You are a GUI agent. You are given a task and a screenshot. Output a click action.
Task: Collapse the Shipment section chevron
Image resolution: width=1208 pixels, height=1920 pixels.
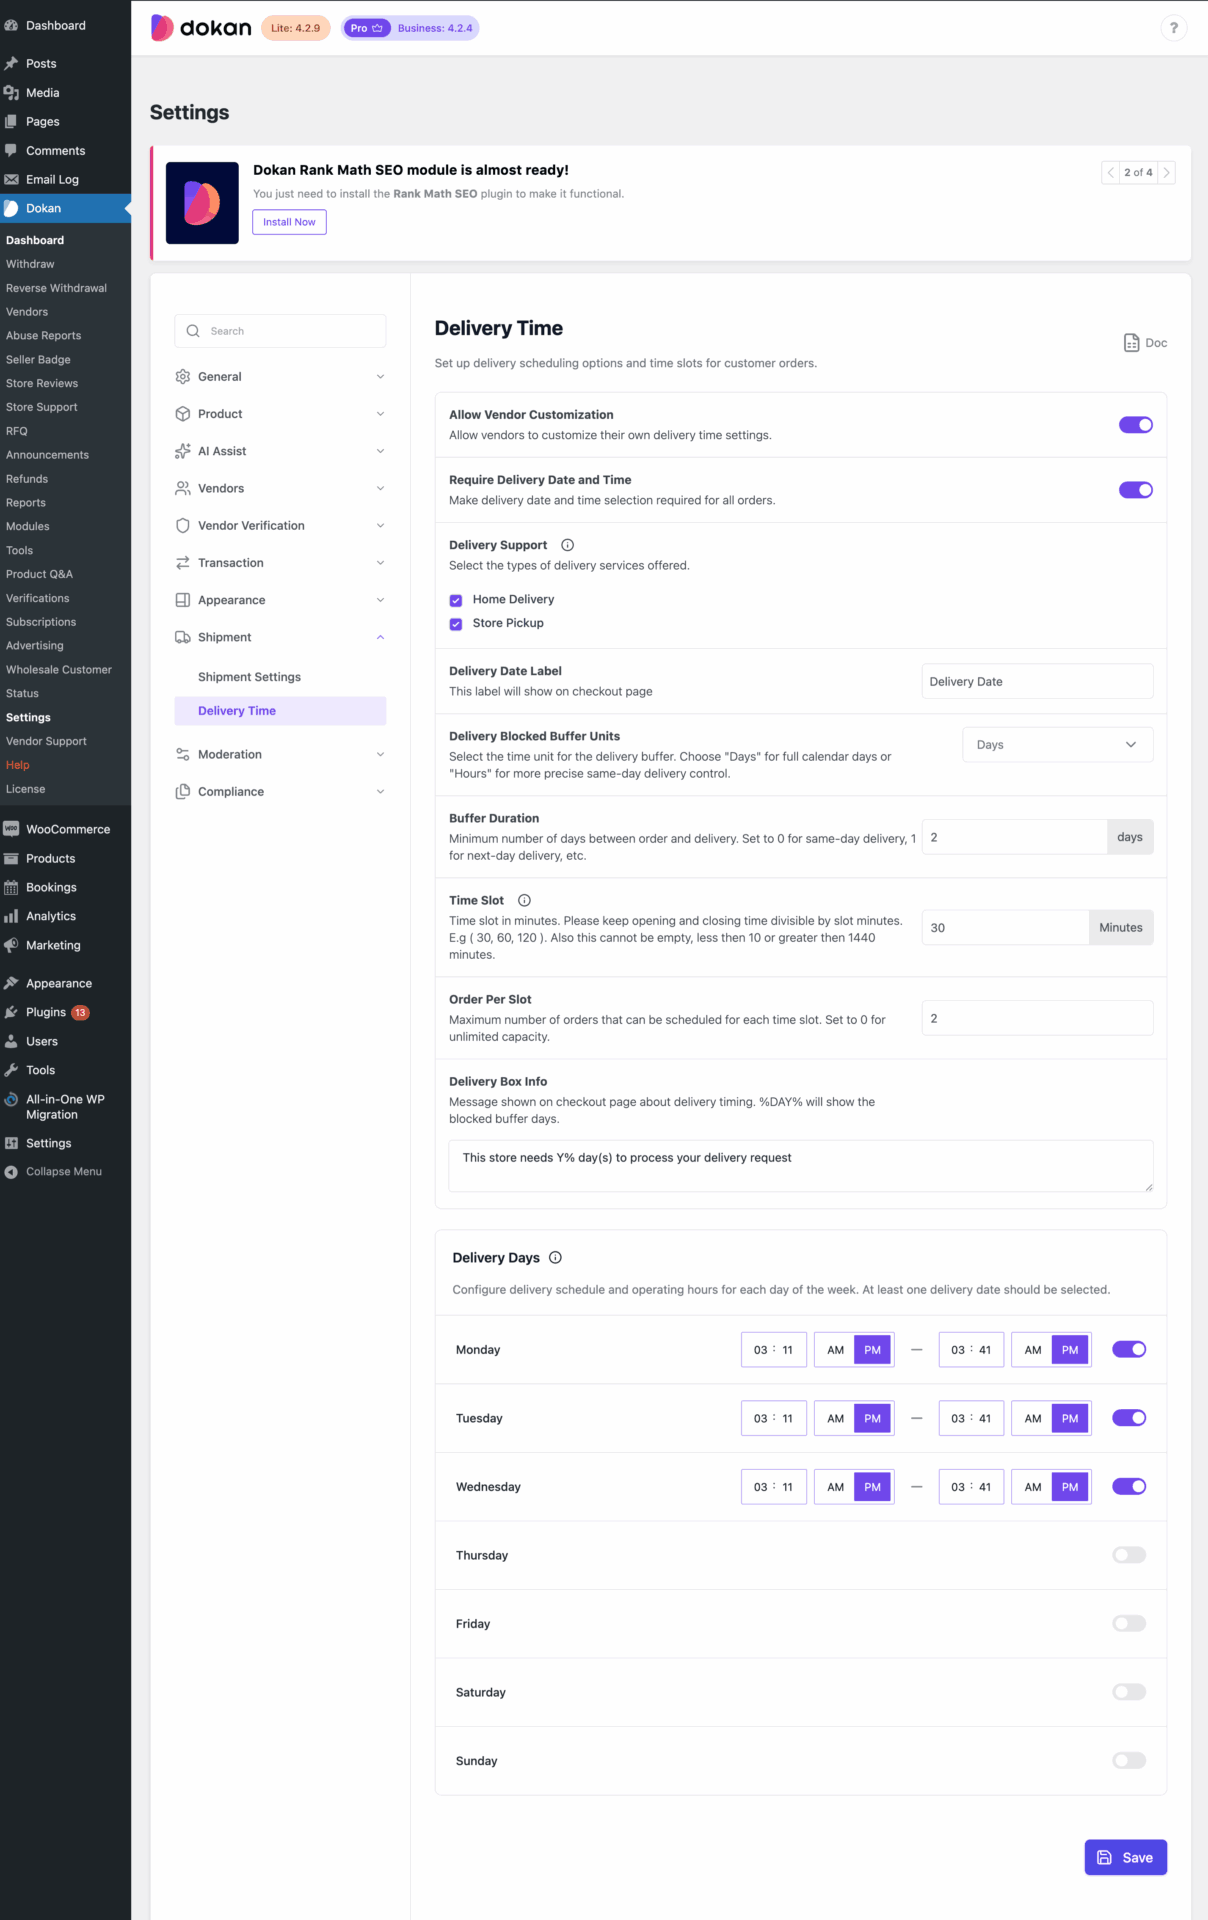[380, 637]
